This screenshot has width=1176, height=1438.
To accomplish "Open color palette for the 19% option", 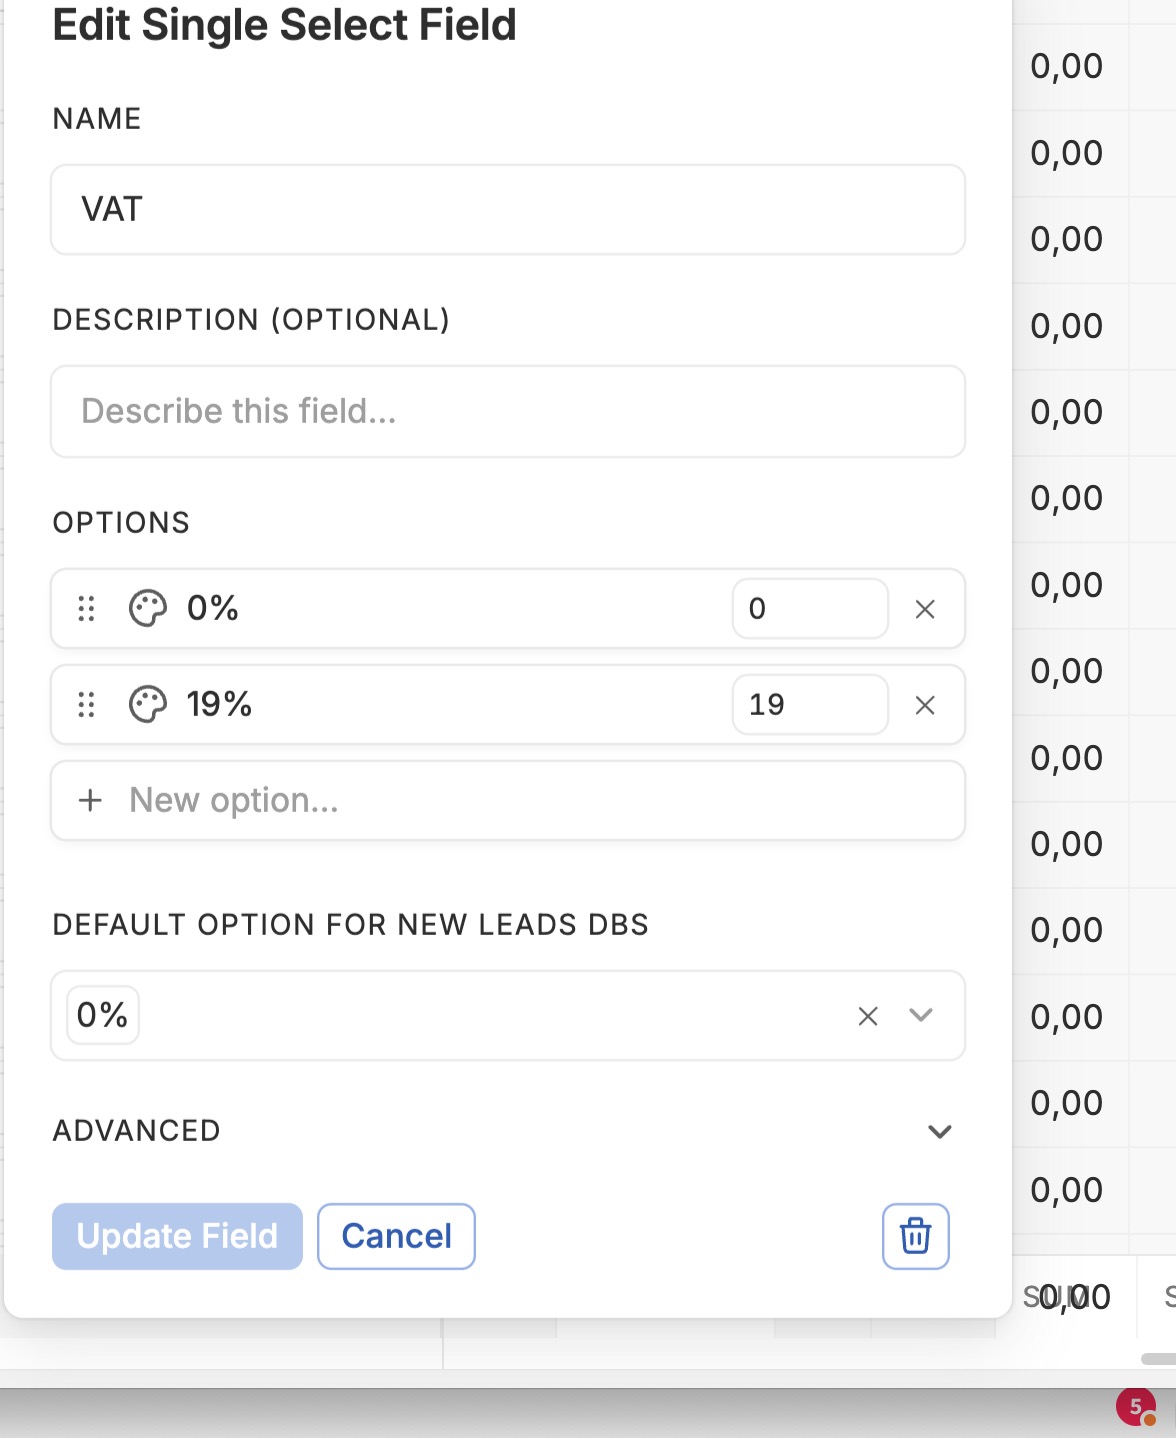I will point(148,704).
